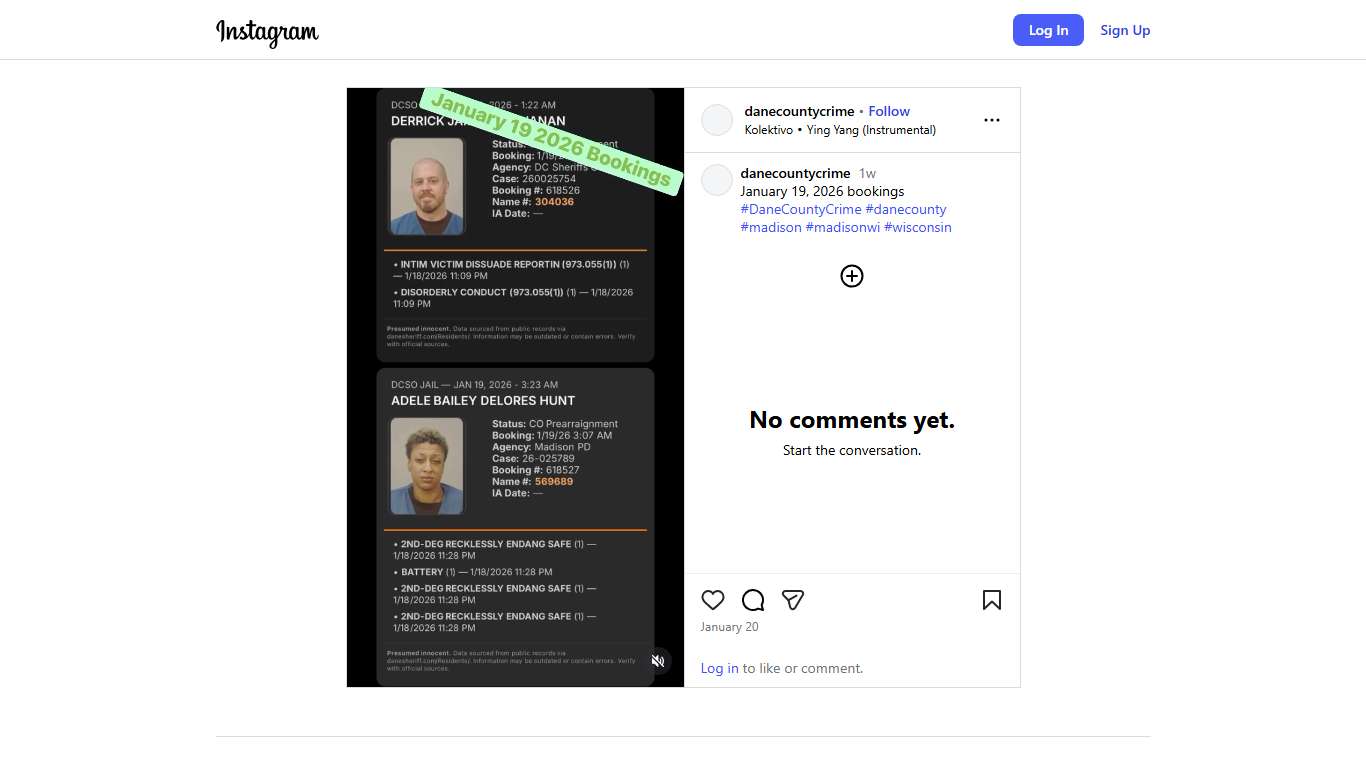
Task: Like the post with the heart icon
Action: pyautogui.click(x=713, y=600)
